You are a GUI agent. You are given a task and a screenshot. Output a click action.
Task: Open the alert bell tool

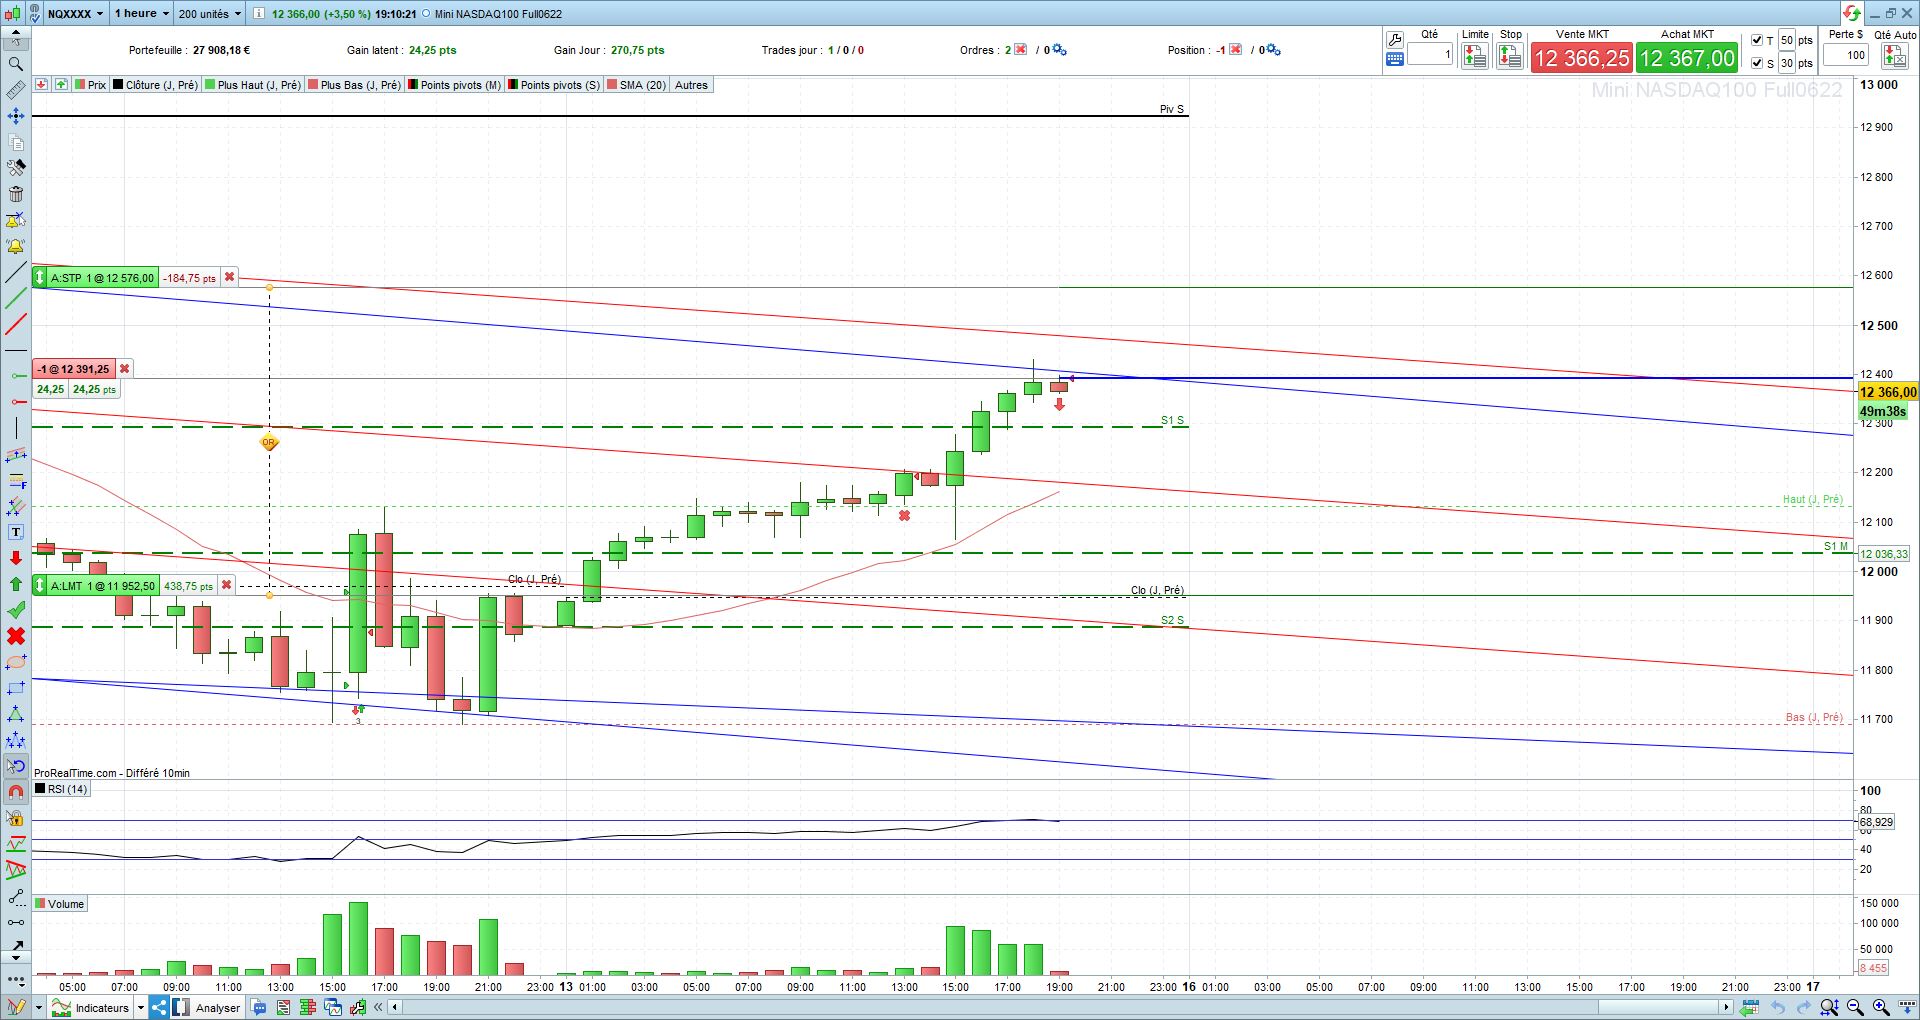pyautogui.click(x=15, y=246)
